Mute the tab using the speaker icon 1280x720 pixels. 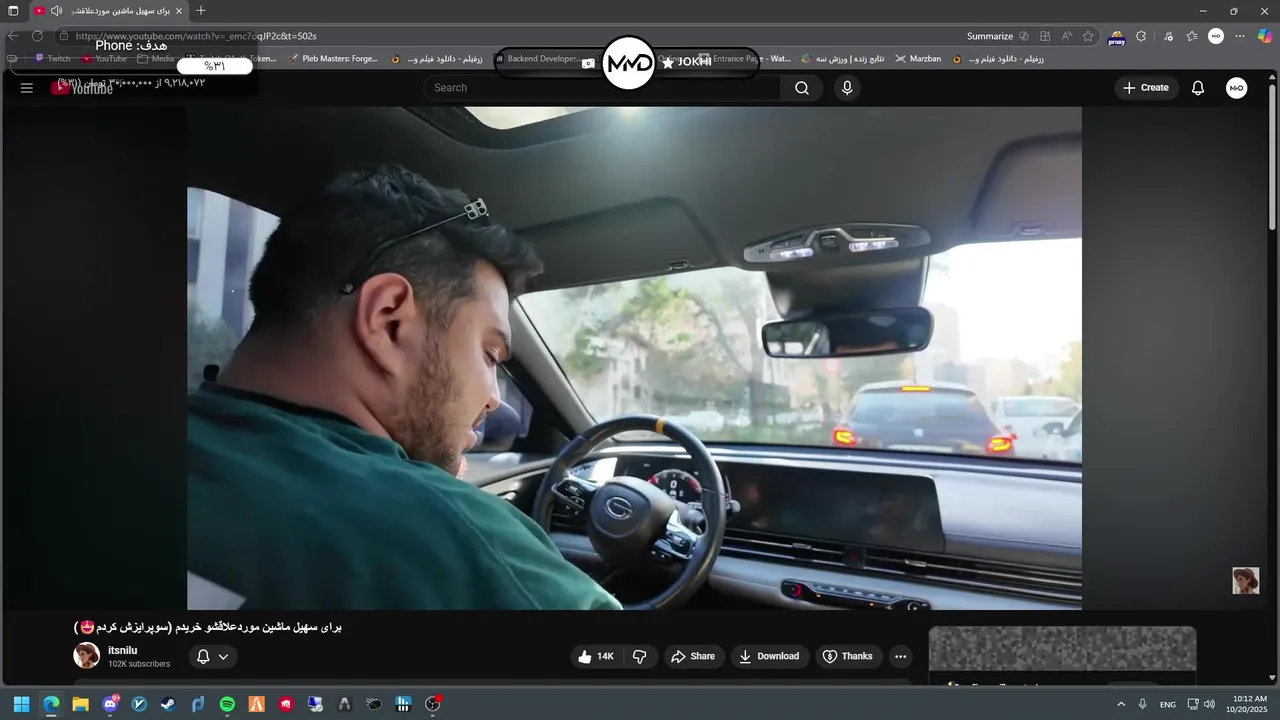(56, 11)
